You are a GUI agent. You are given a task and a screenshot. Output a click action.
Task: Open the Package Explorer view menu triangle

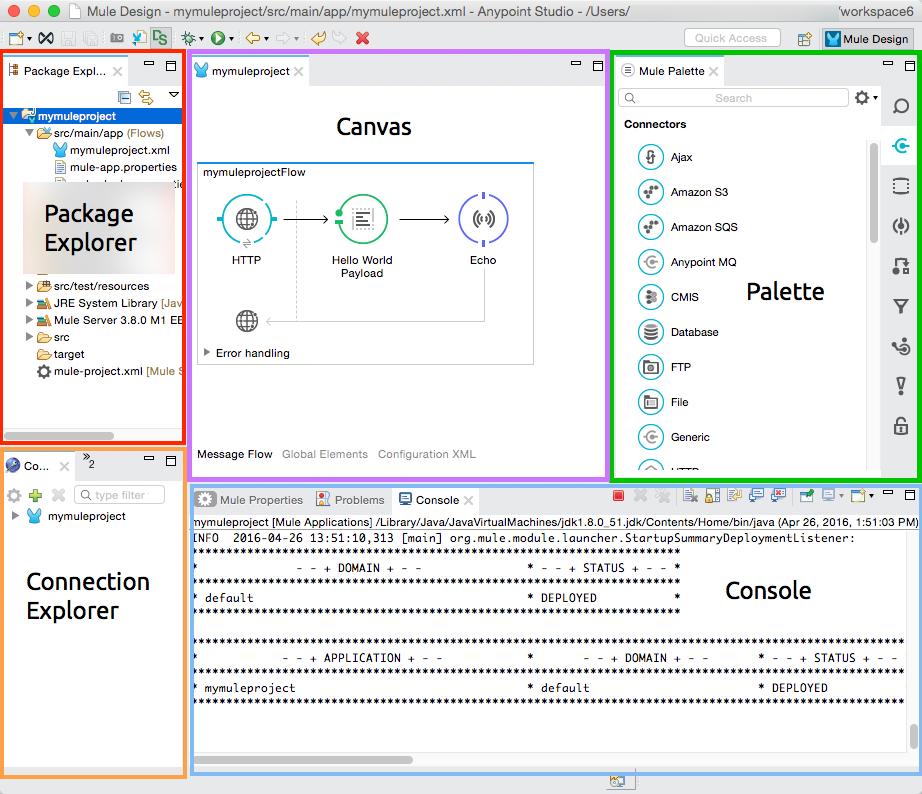(x=173, y=95)
